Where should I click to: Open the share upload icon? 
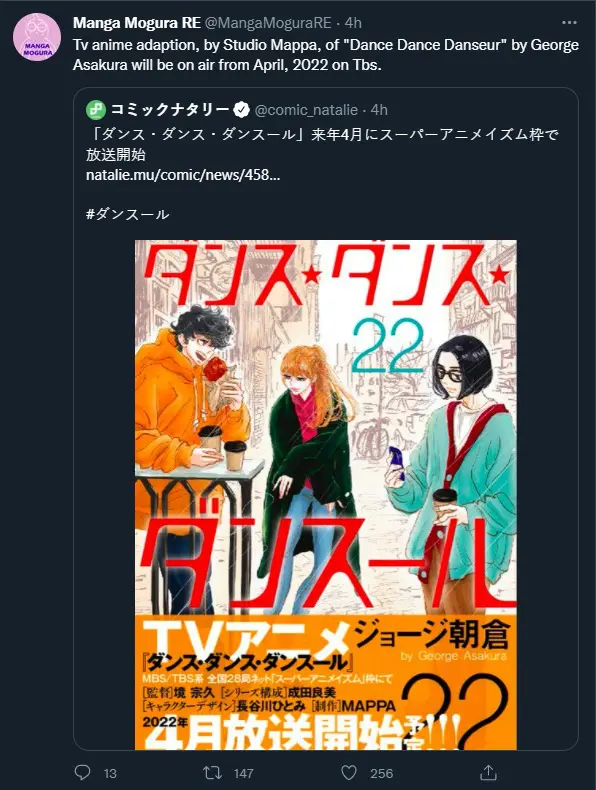click(x=488, y=772)
